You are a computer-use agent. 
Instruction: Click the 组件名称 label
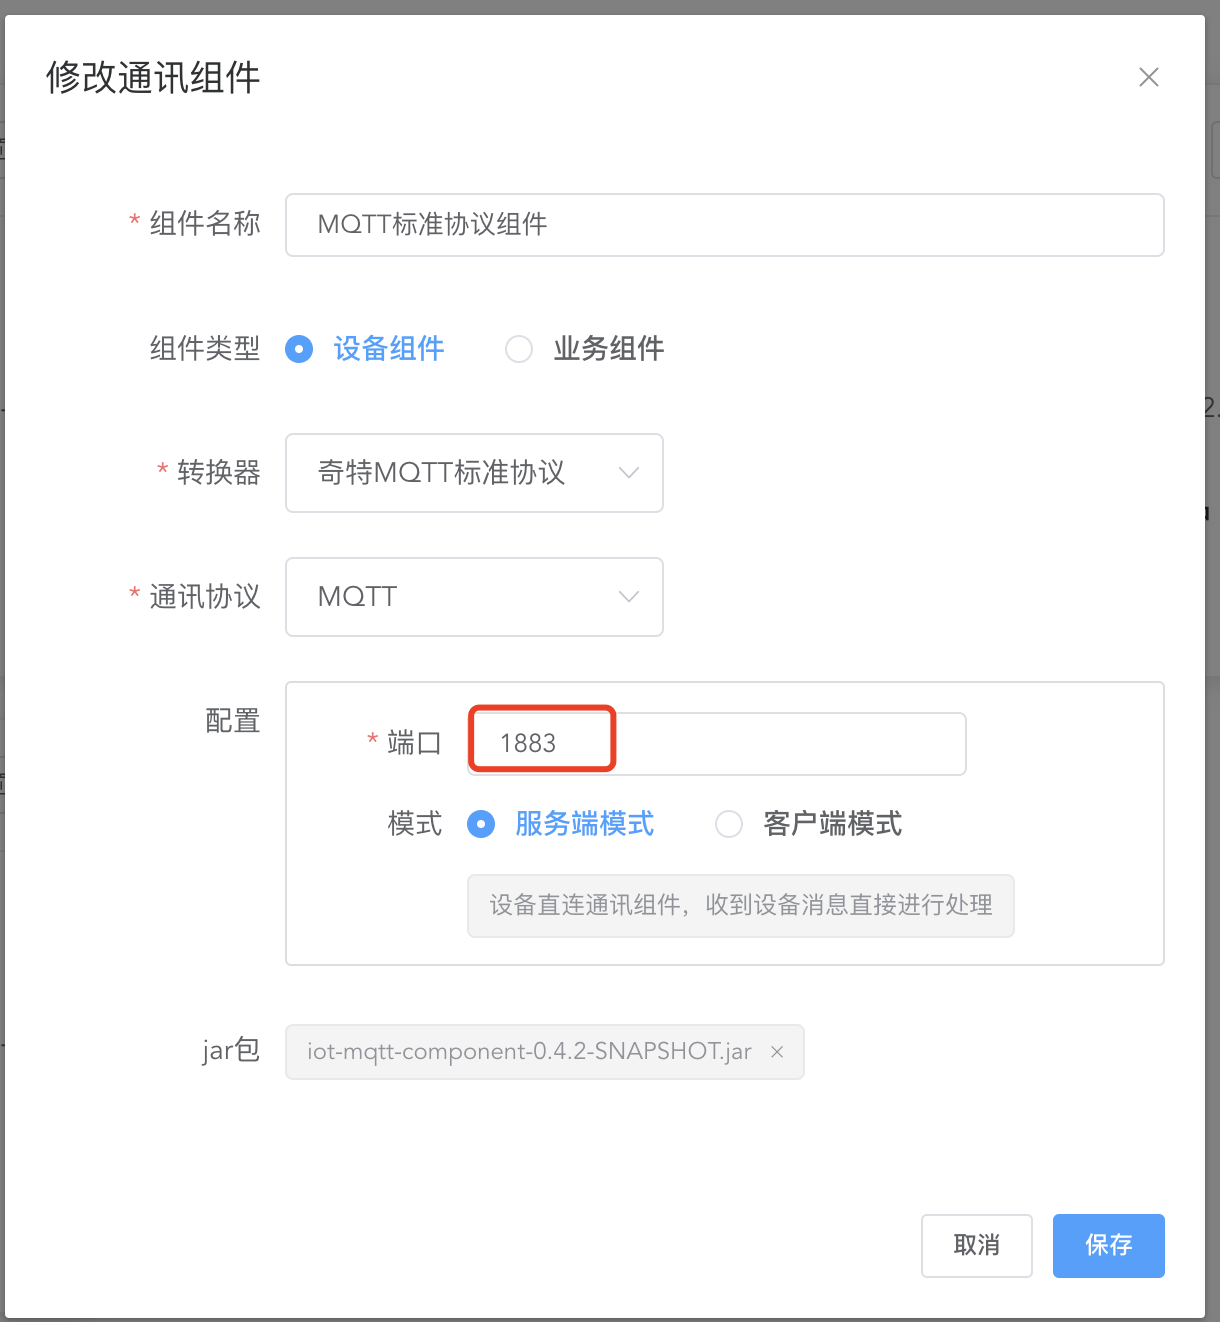pos(205,224)
